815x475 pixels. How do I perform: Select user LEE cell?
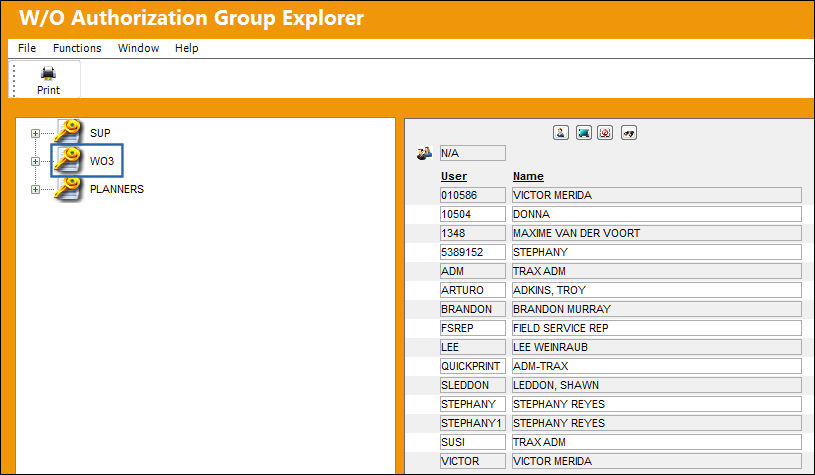(x=472, y=347)
